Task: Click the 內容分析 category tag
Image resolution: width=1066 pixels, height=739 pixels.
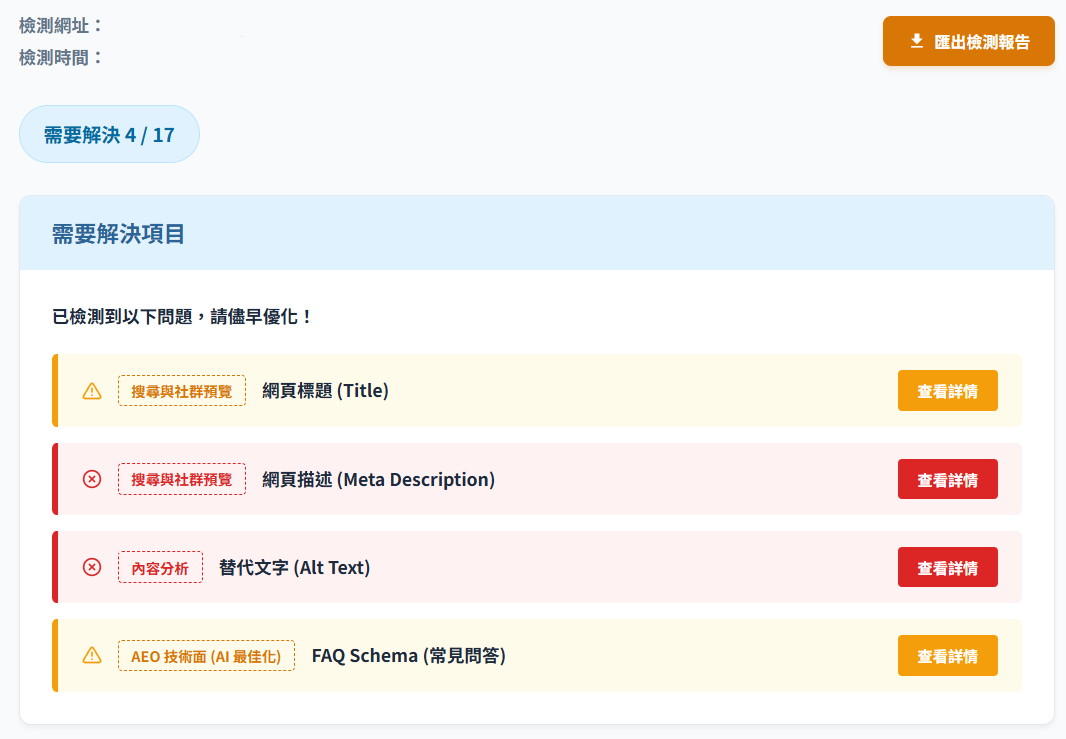Action: [160, 568]
